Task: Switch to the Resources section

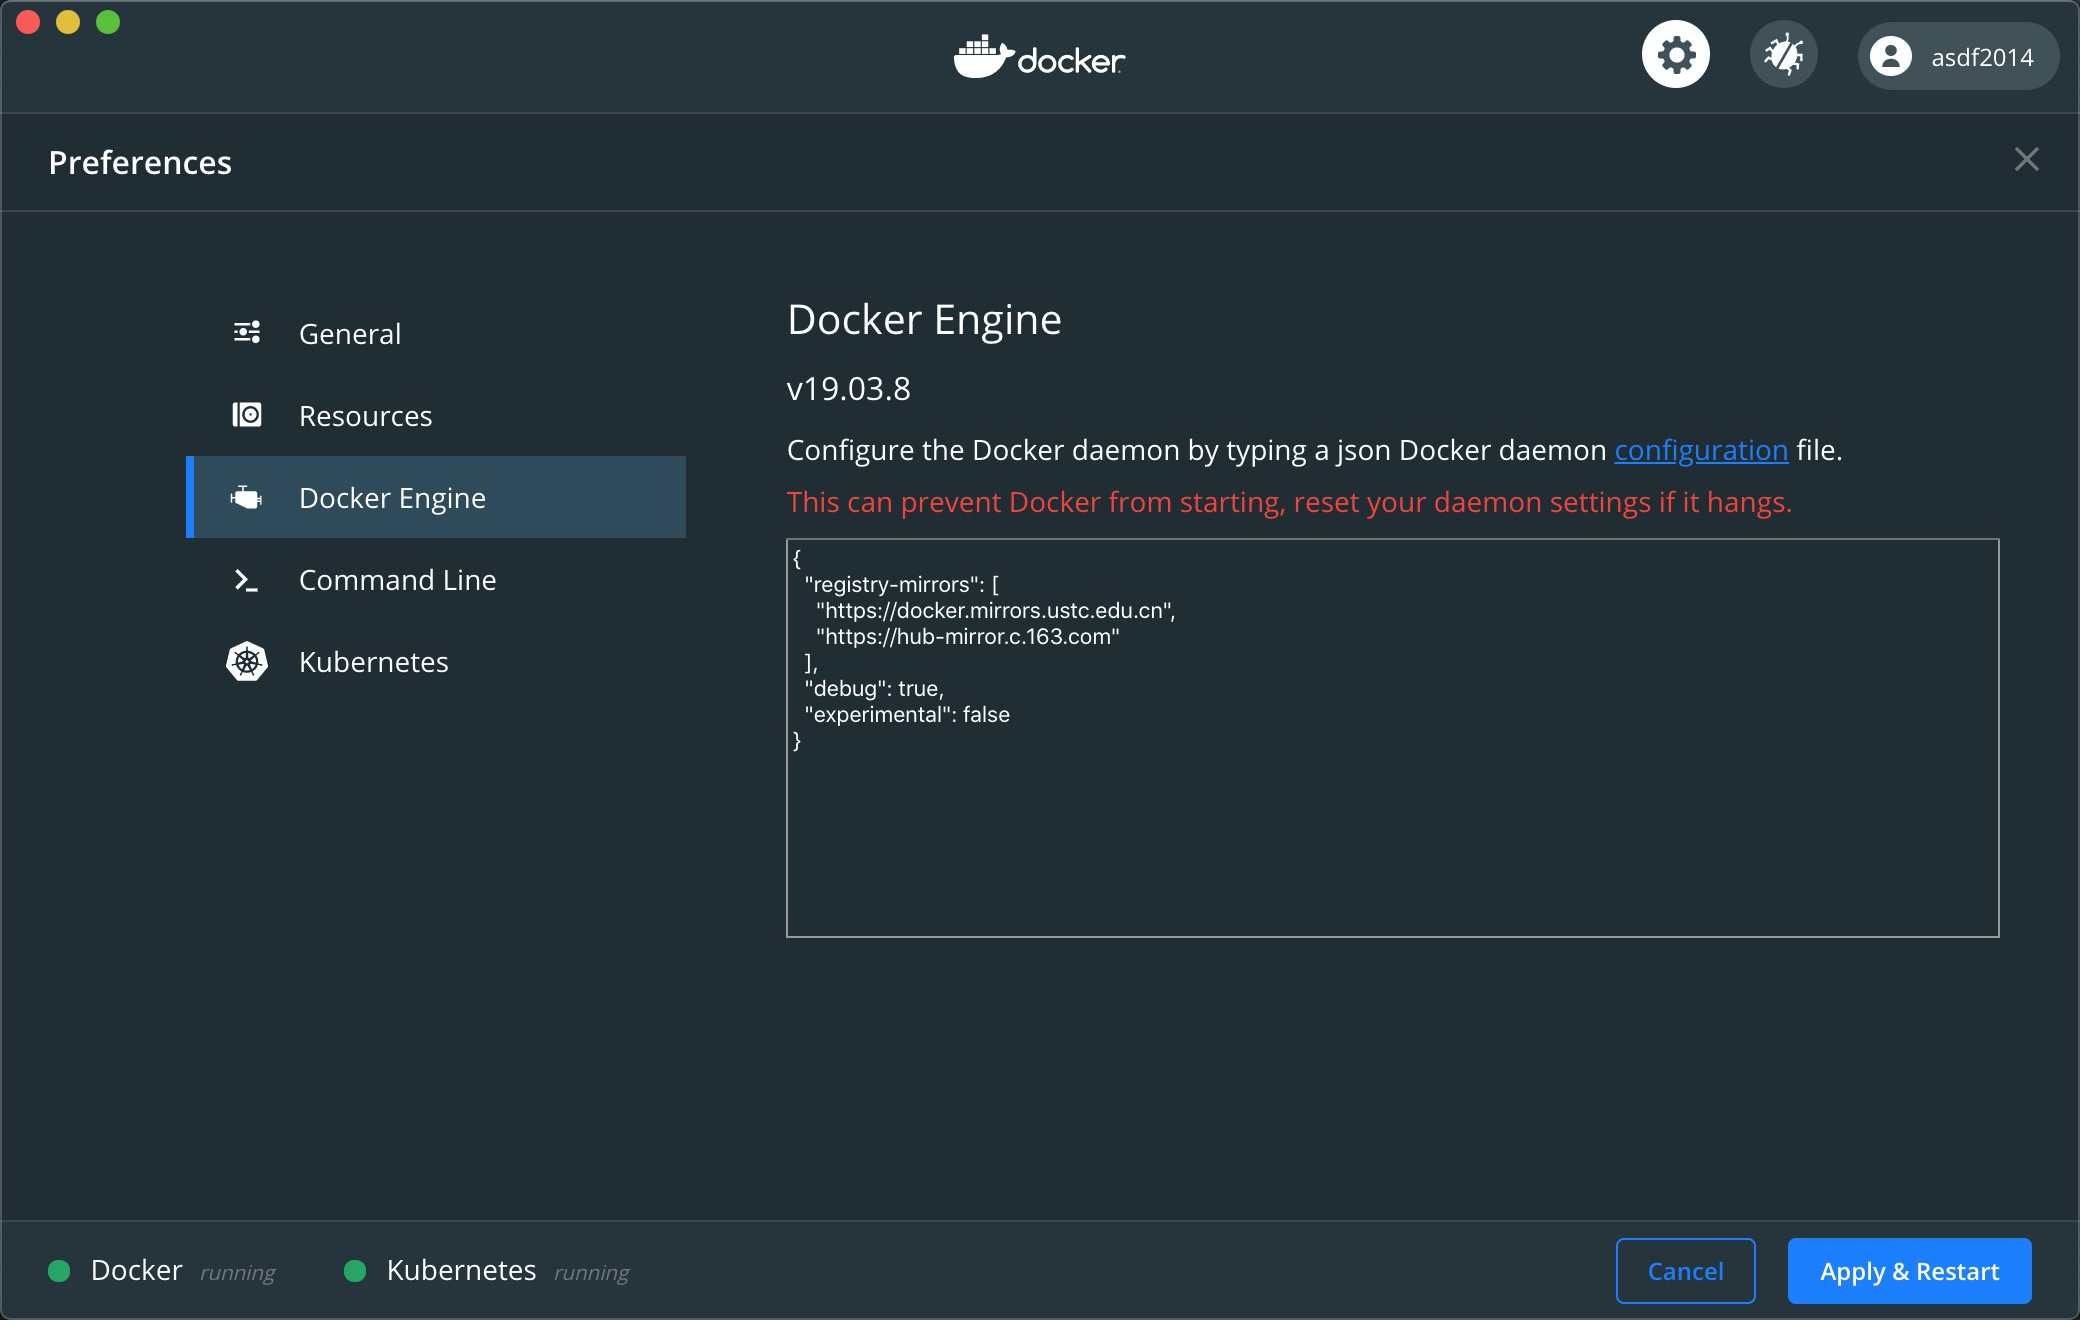Action: [x=365, y=416]
